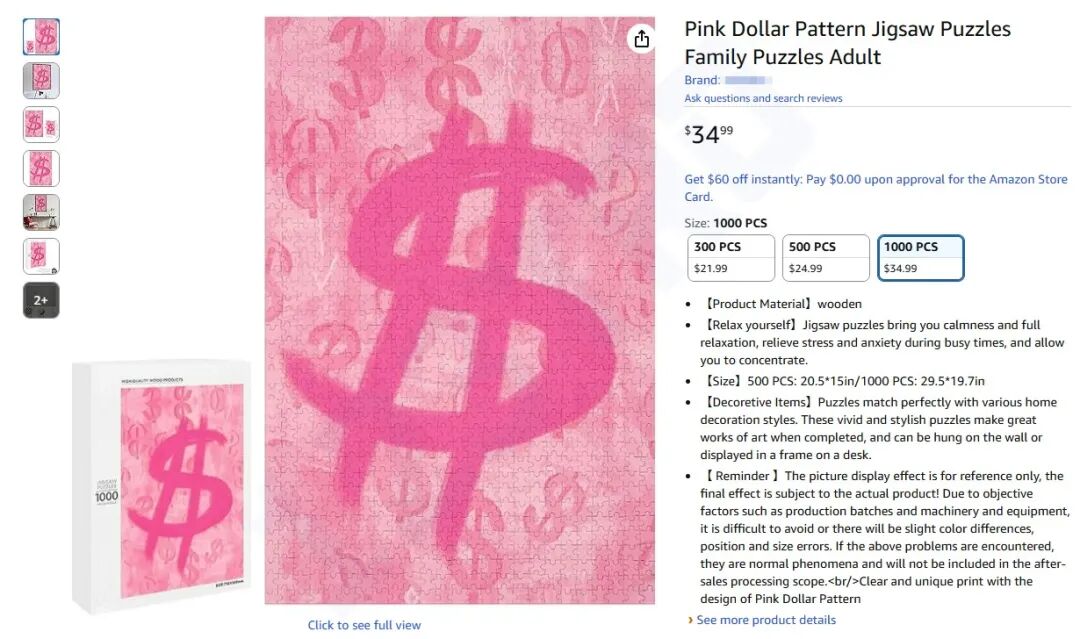Open Ask questions and search reviews
Viewport: 1080px width, 639px height.
click(763, 98)
